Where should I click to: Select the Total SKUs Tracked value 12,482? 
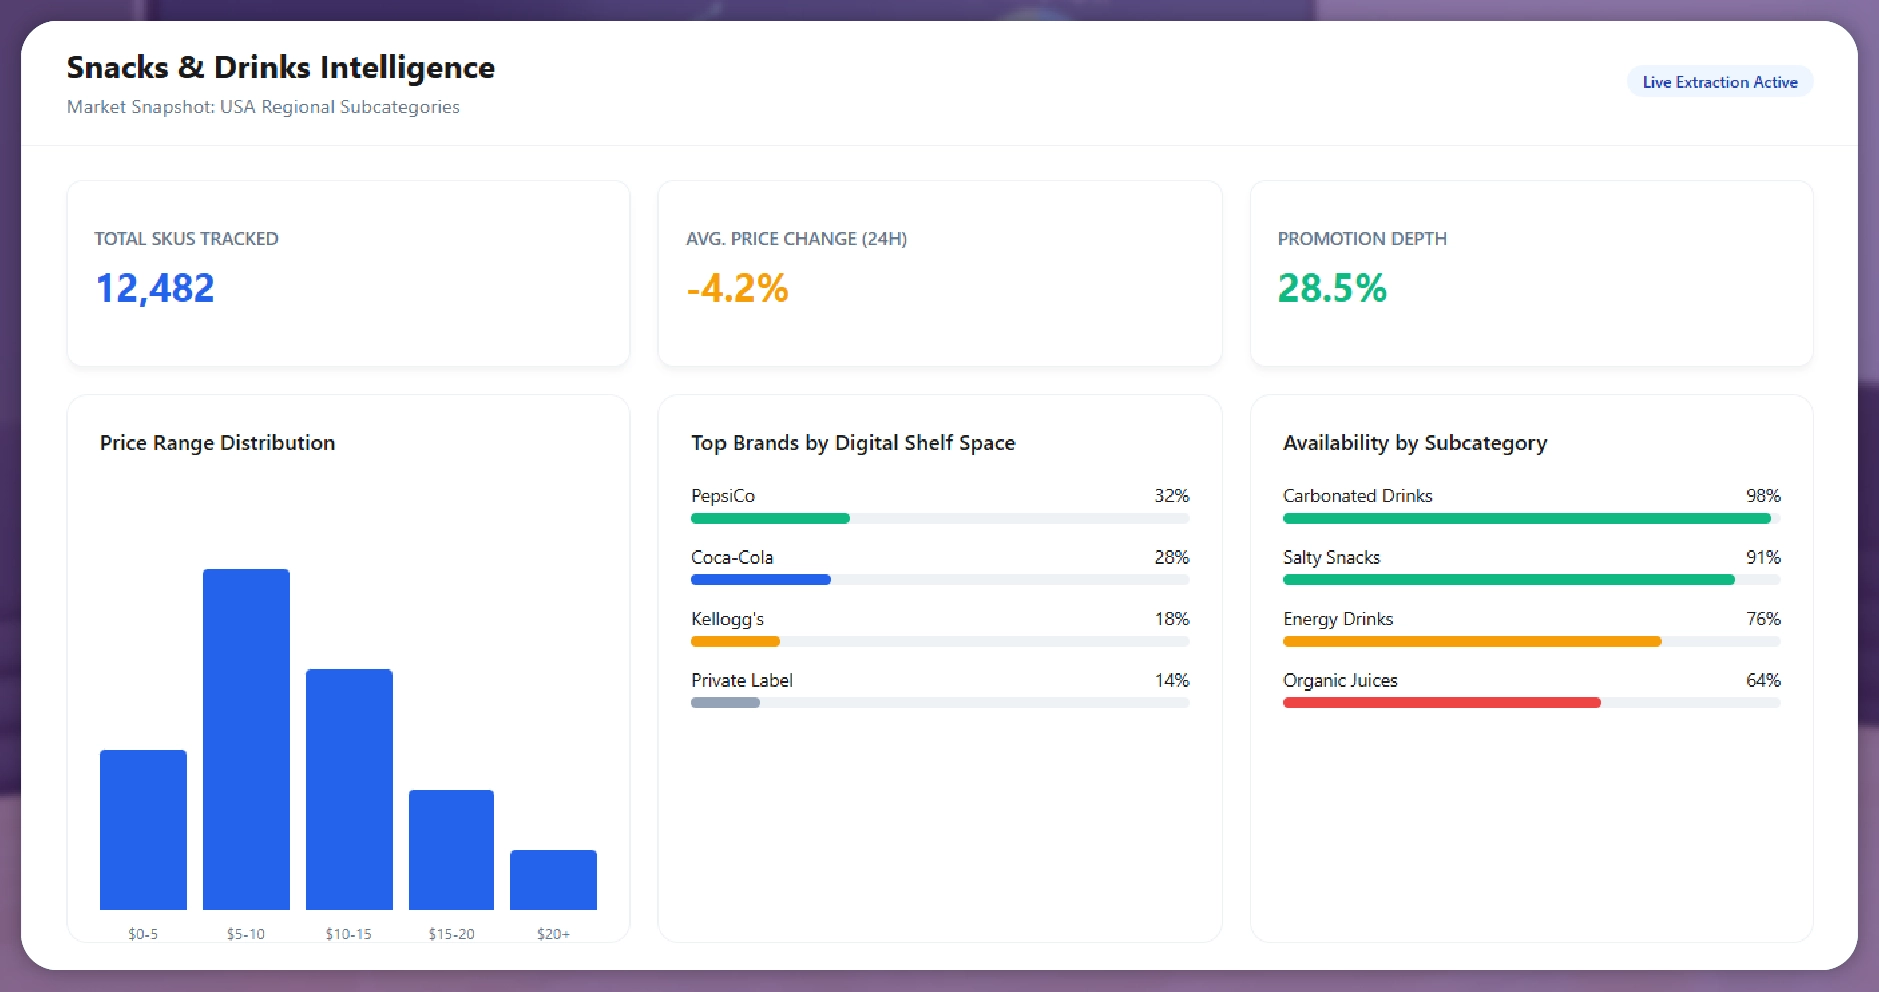(x=155, y=289)
